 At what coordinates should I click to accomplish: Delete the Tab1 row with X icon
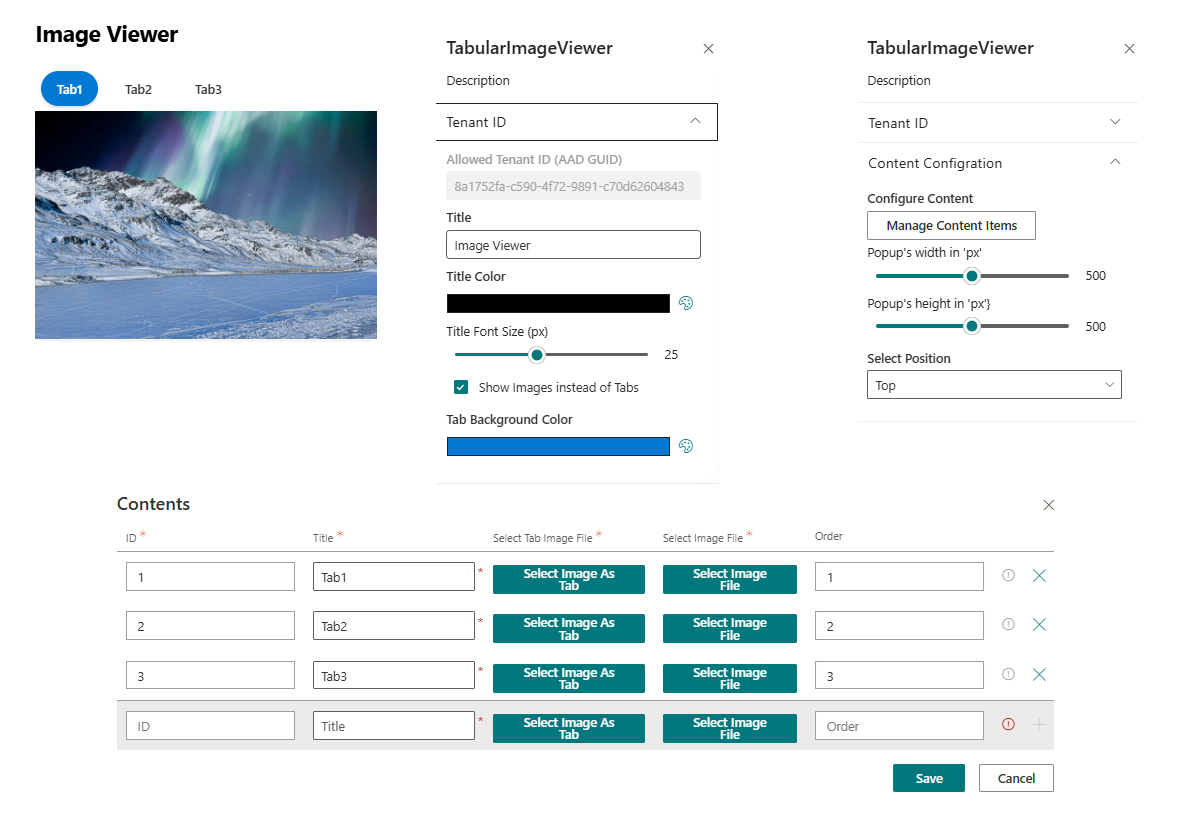1039,576
